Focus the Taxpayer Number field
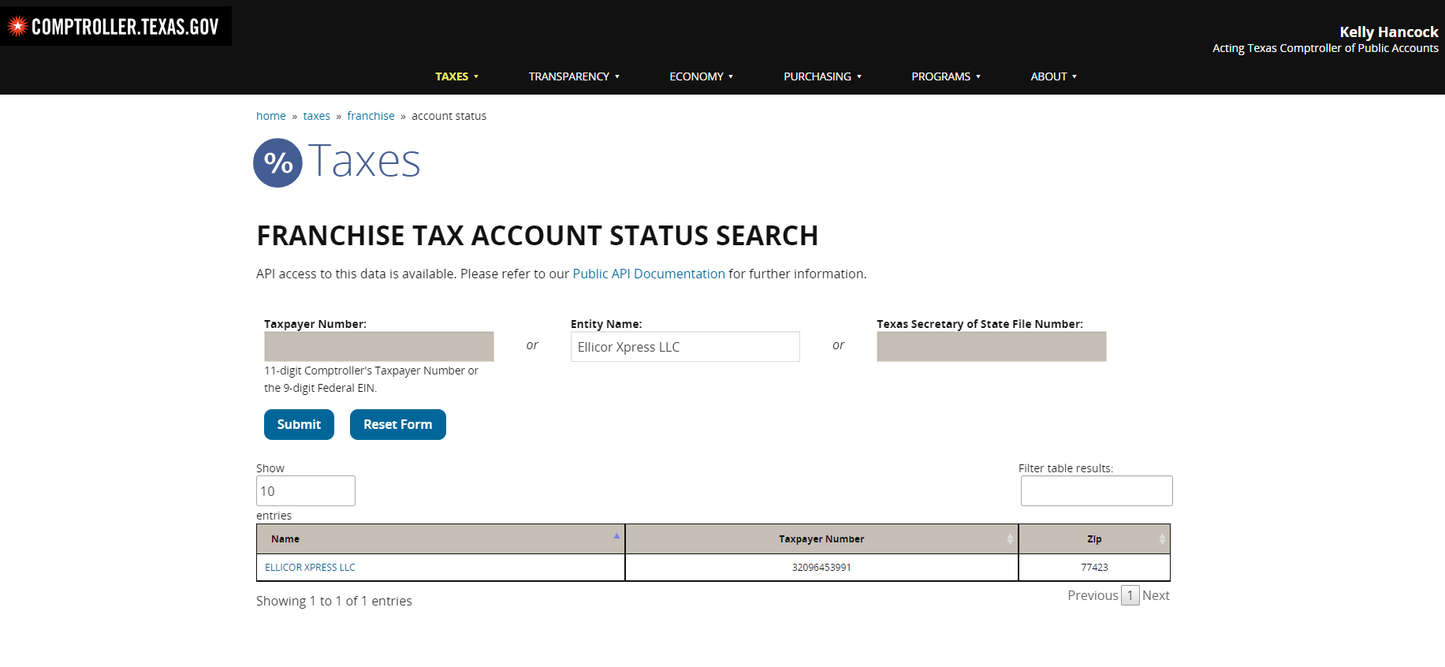This screenshot has width=1445, height=667. pyautogui.click(x=379, y=346)
